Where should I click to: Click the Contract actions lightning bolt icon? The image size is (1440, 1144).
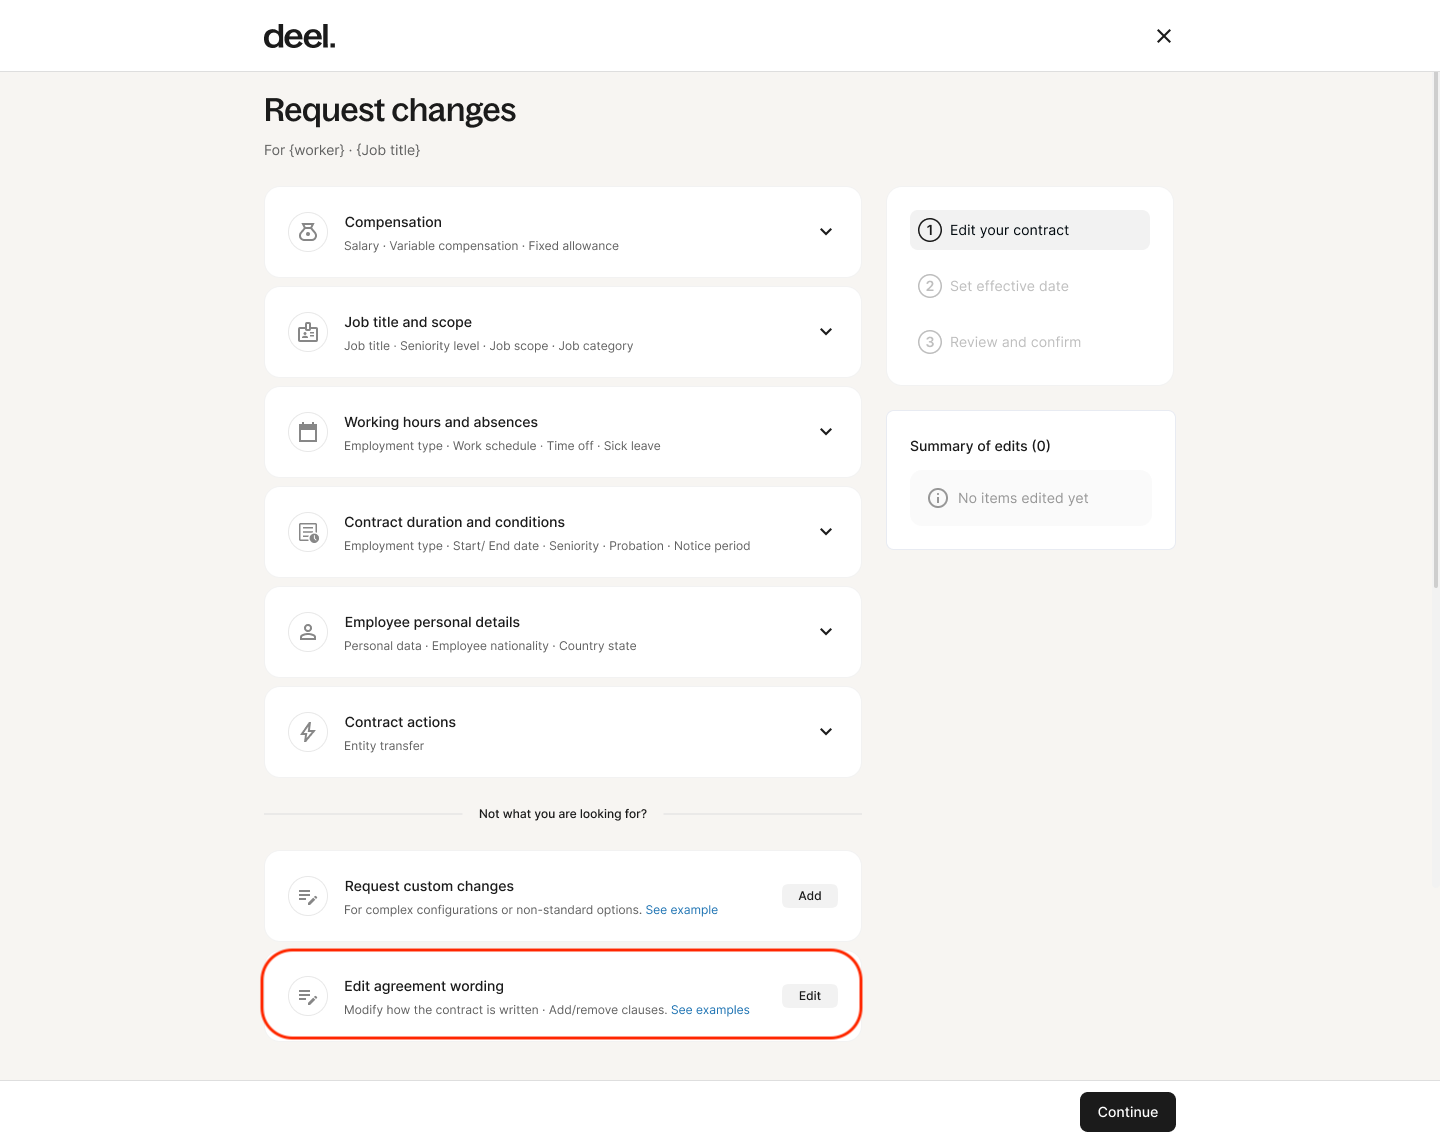click(x=307, y=731)
